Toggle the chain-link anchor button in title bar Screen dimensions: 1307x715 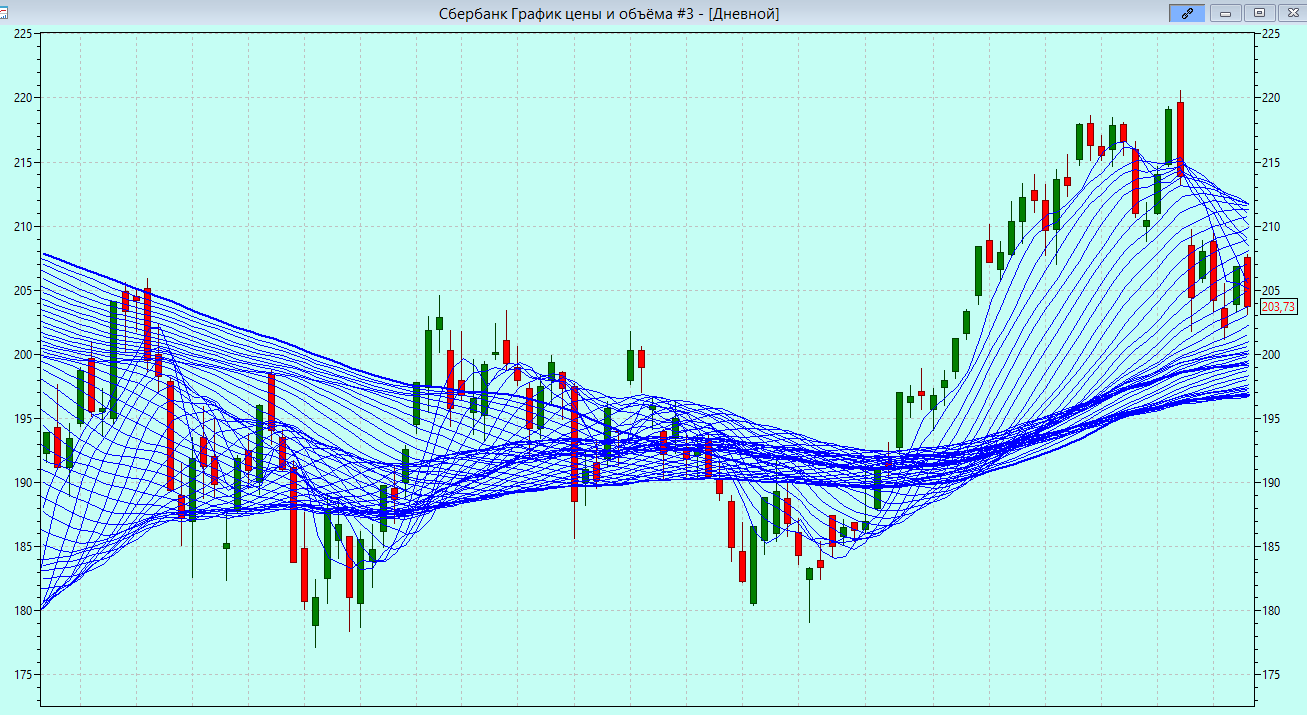pyautogui.click(x=1187, y=13)
